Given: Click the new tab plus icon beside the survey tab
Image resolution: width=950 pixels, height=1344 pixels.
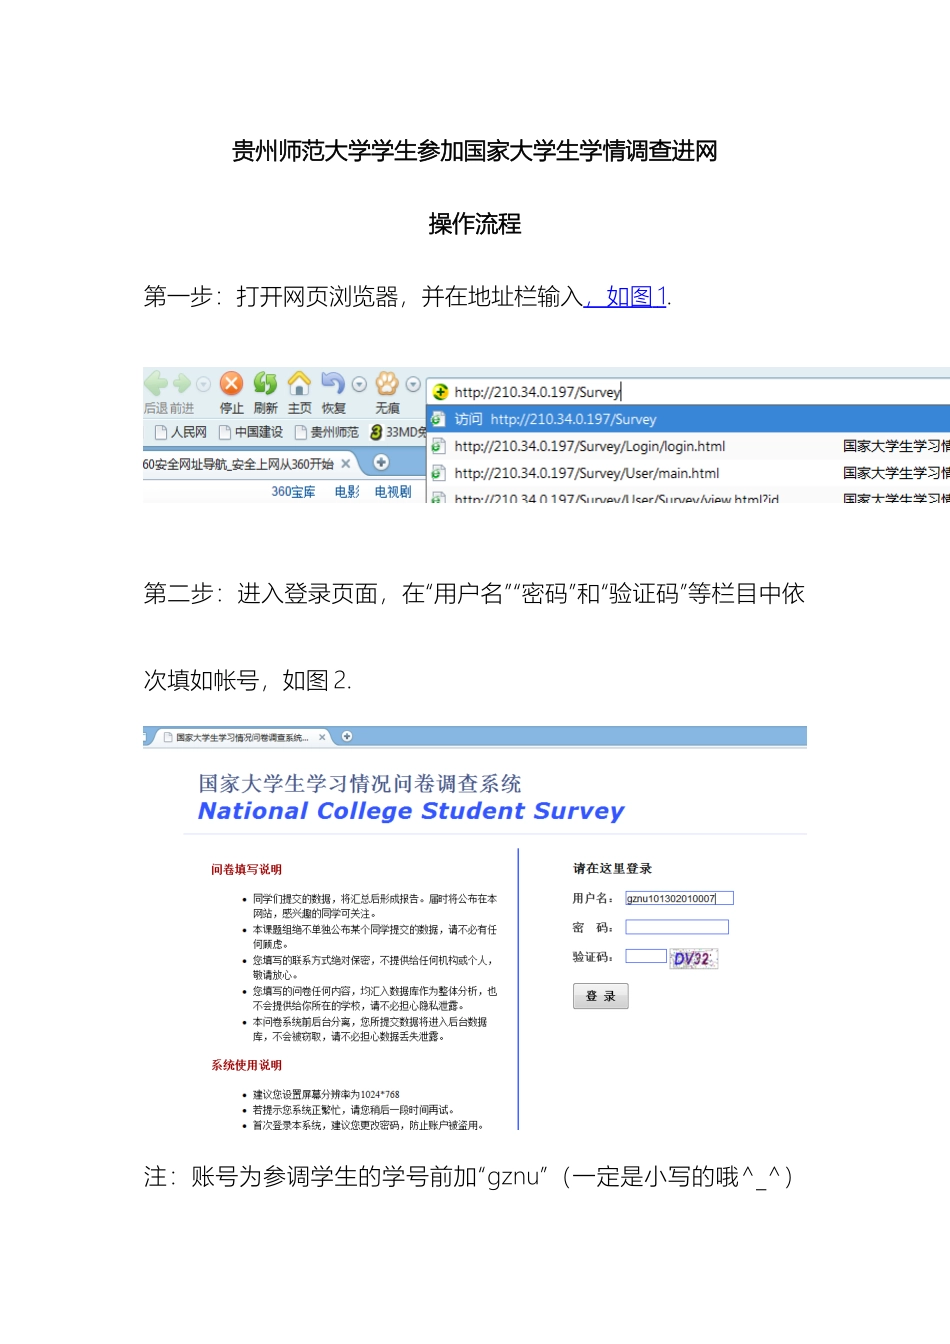Looking at the screenshot, I should pos(347,736).
